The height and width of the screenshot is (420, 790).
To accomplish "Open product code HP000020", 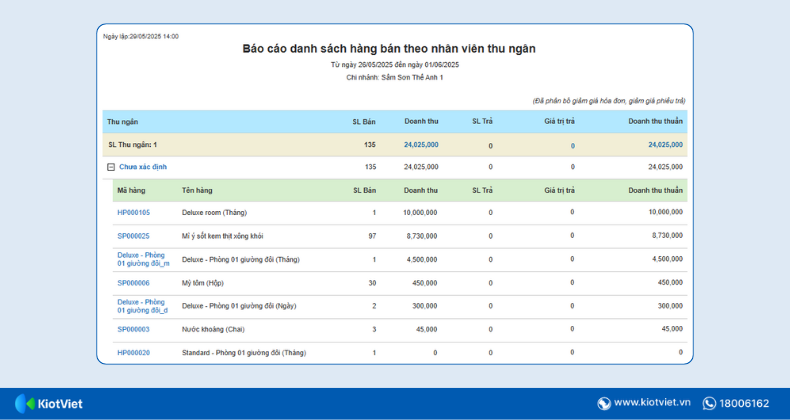I will point(134,353).
